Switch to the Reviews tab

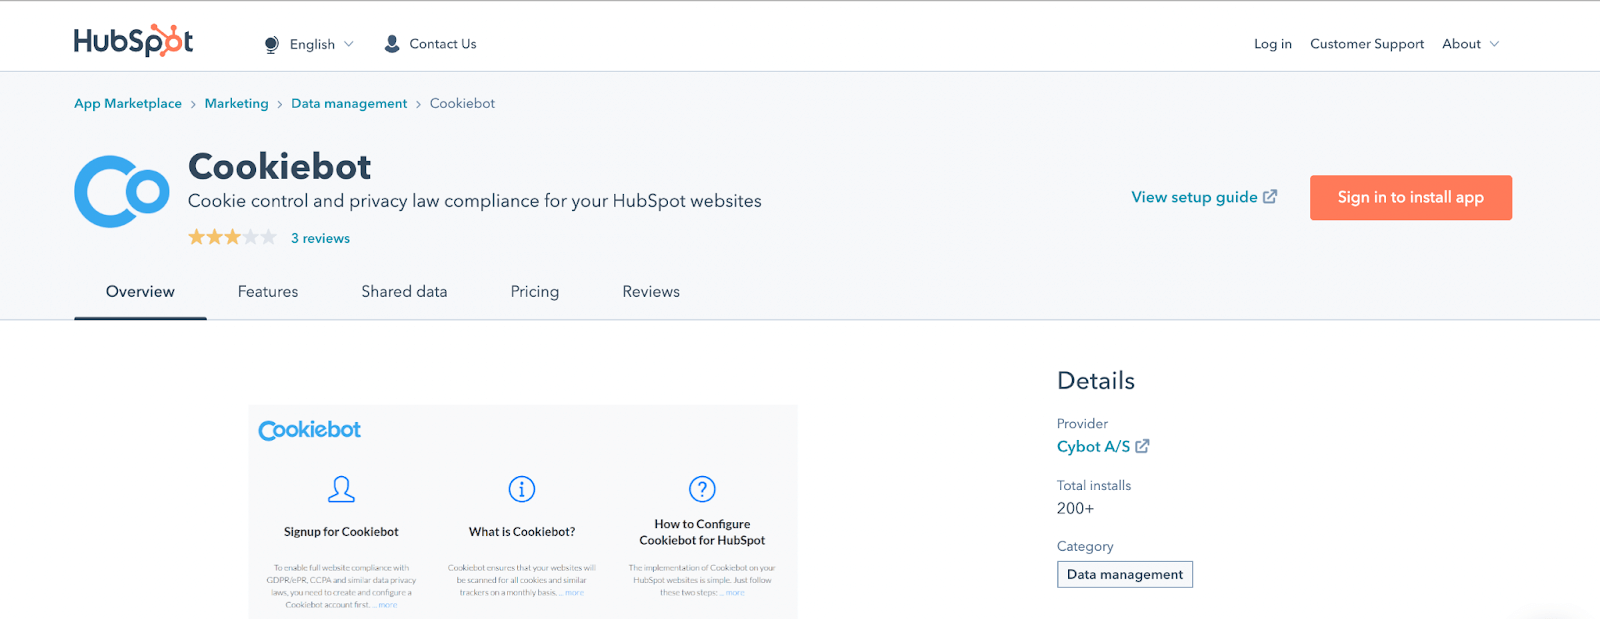tap(651, 292)
